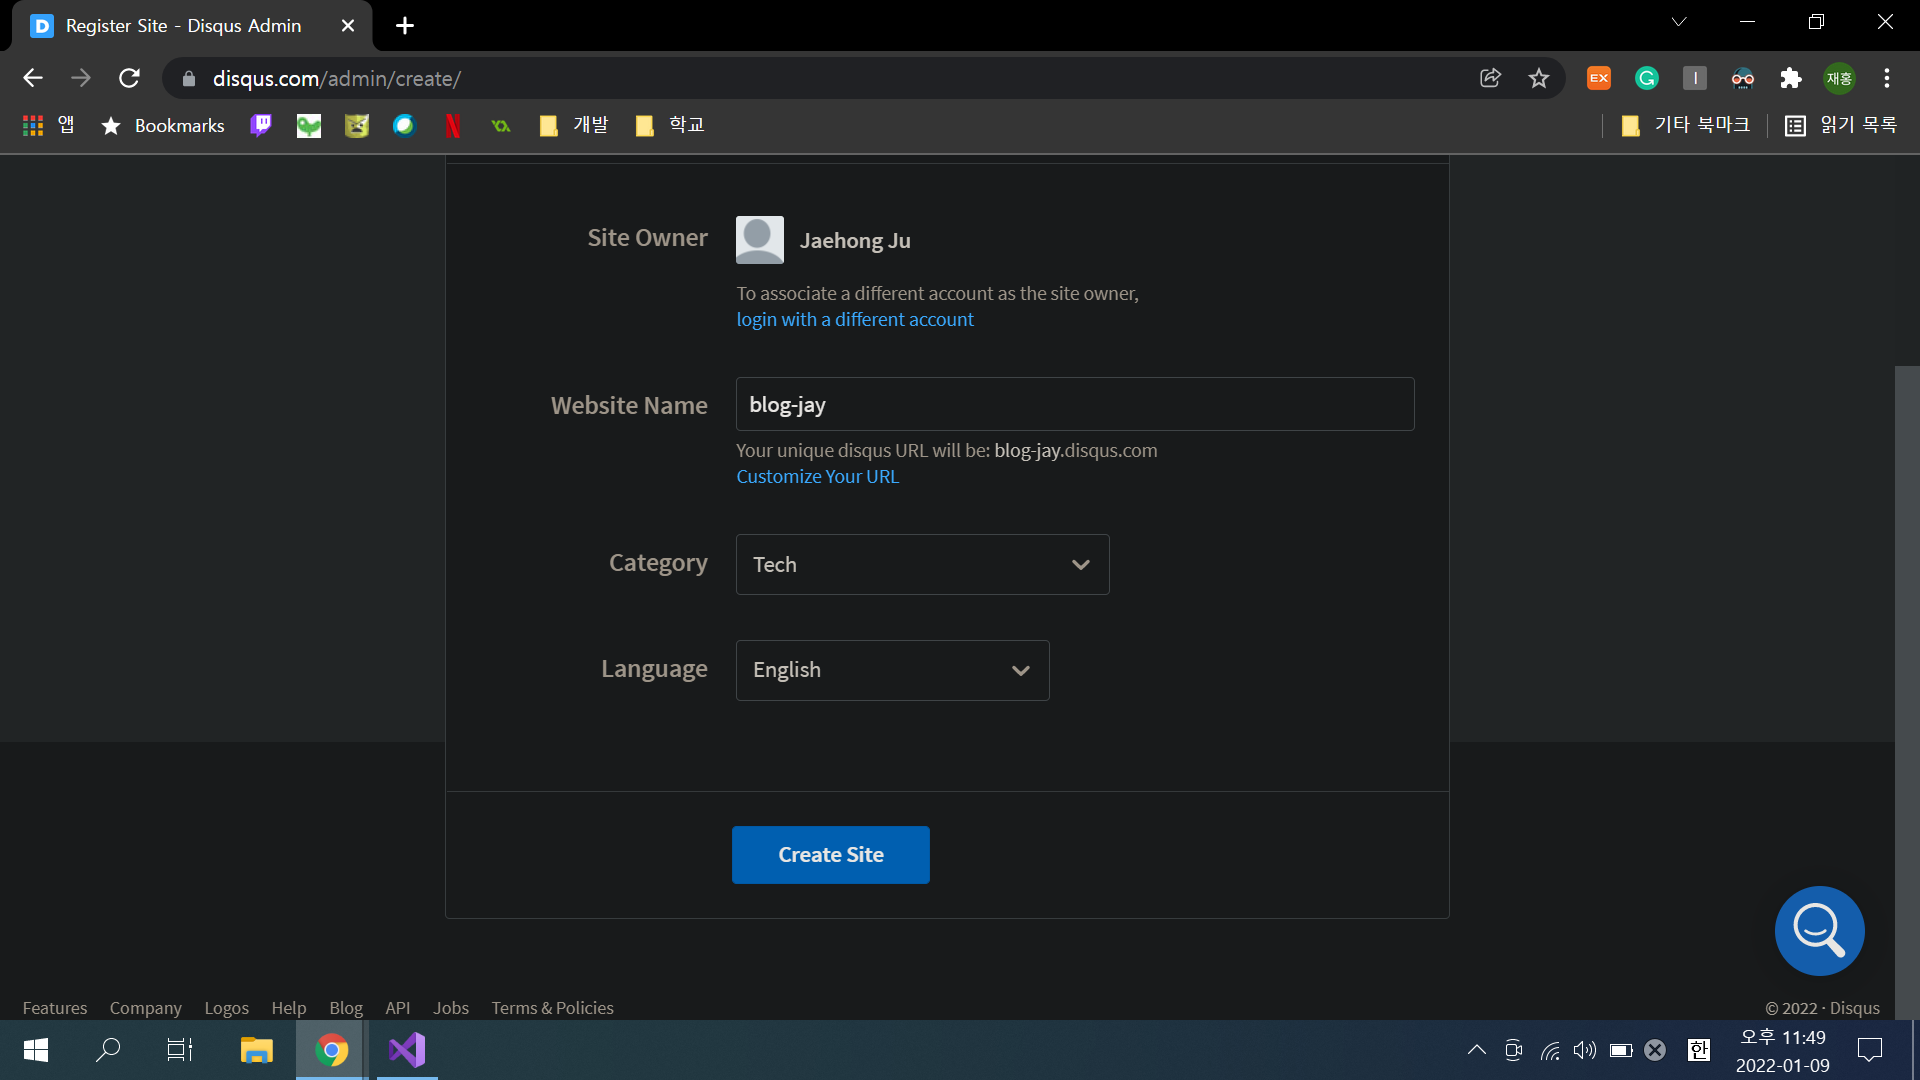The image size is (1920, 1080).
Task: Open the Extensions puzzle piece menu
Action: point(1791,78)
